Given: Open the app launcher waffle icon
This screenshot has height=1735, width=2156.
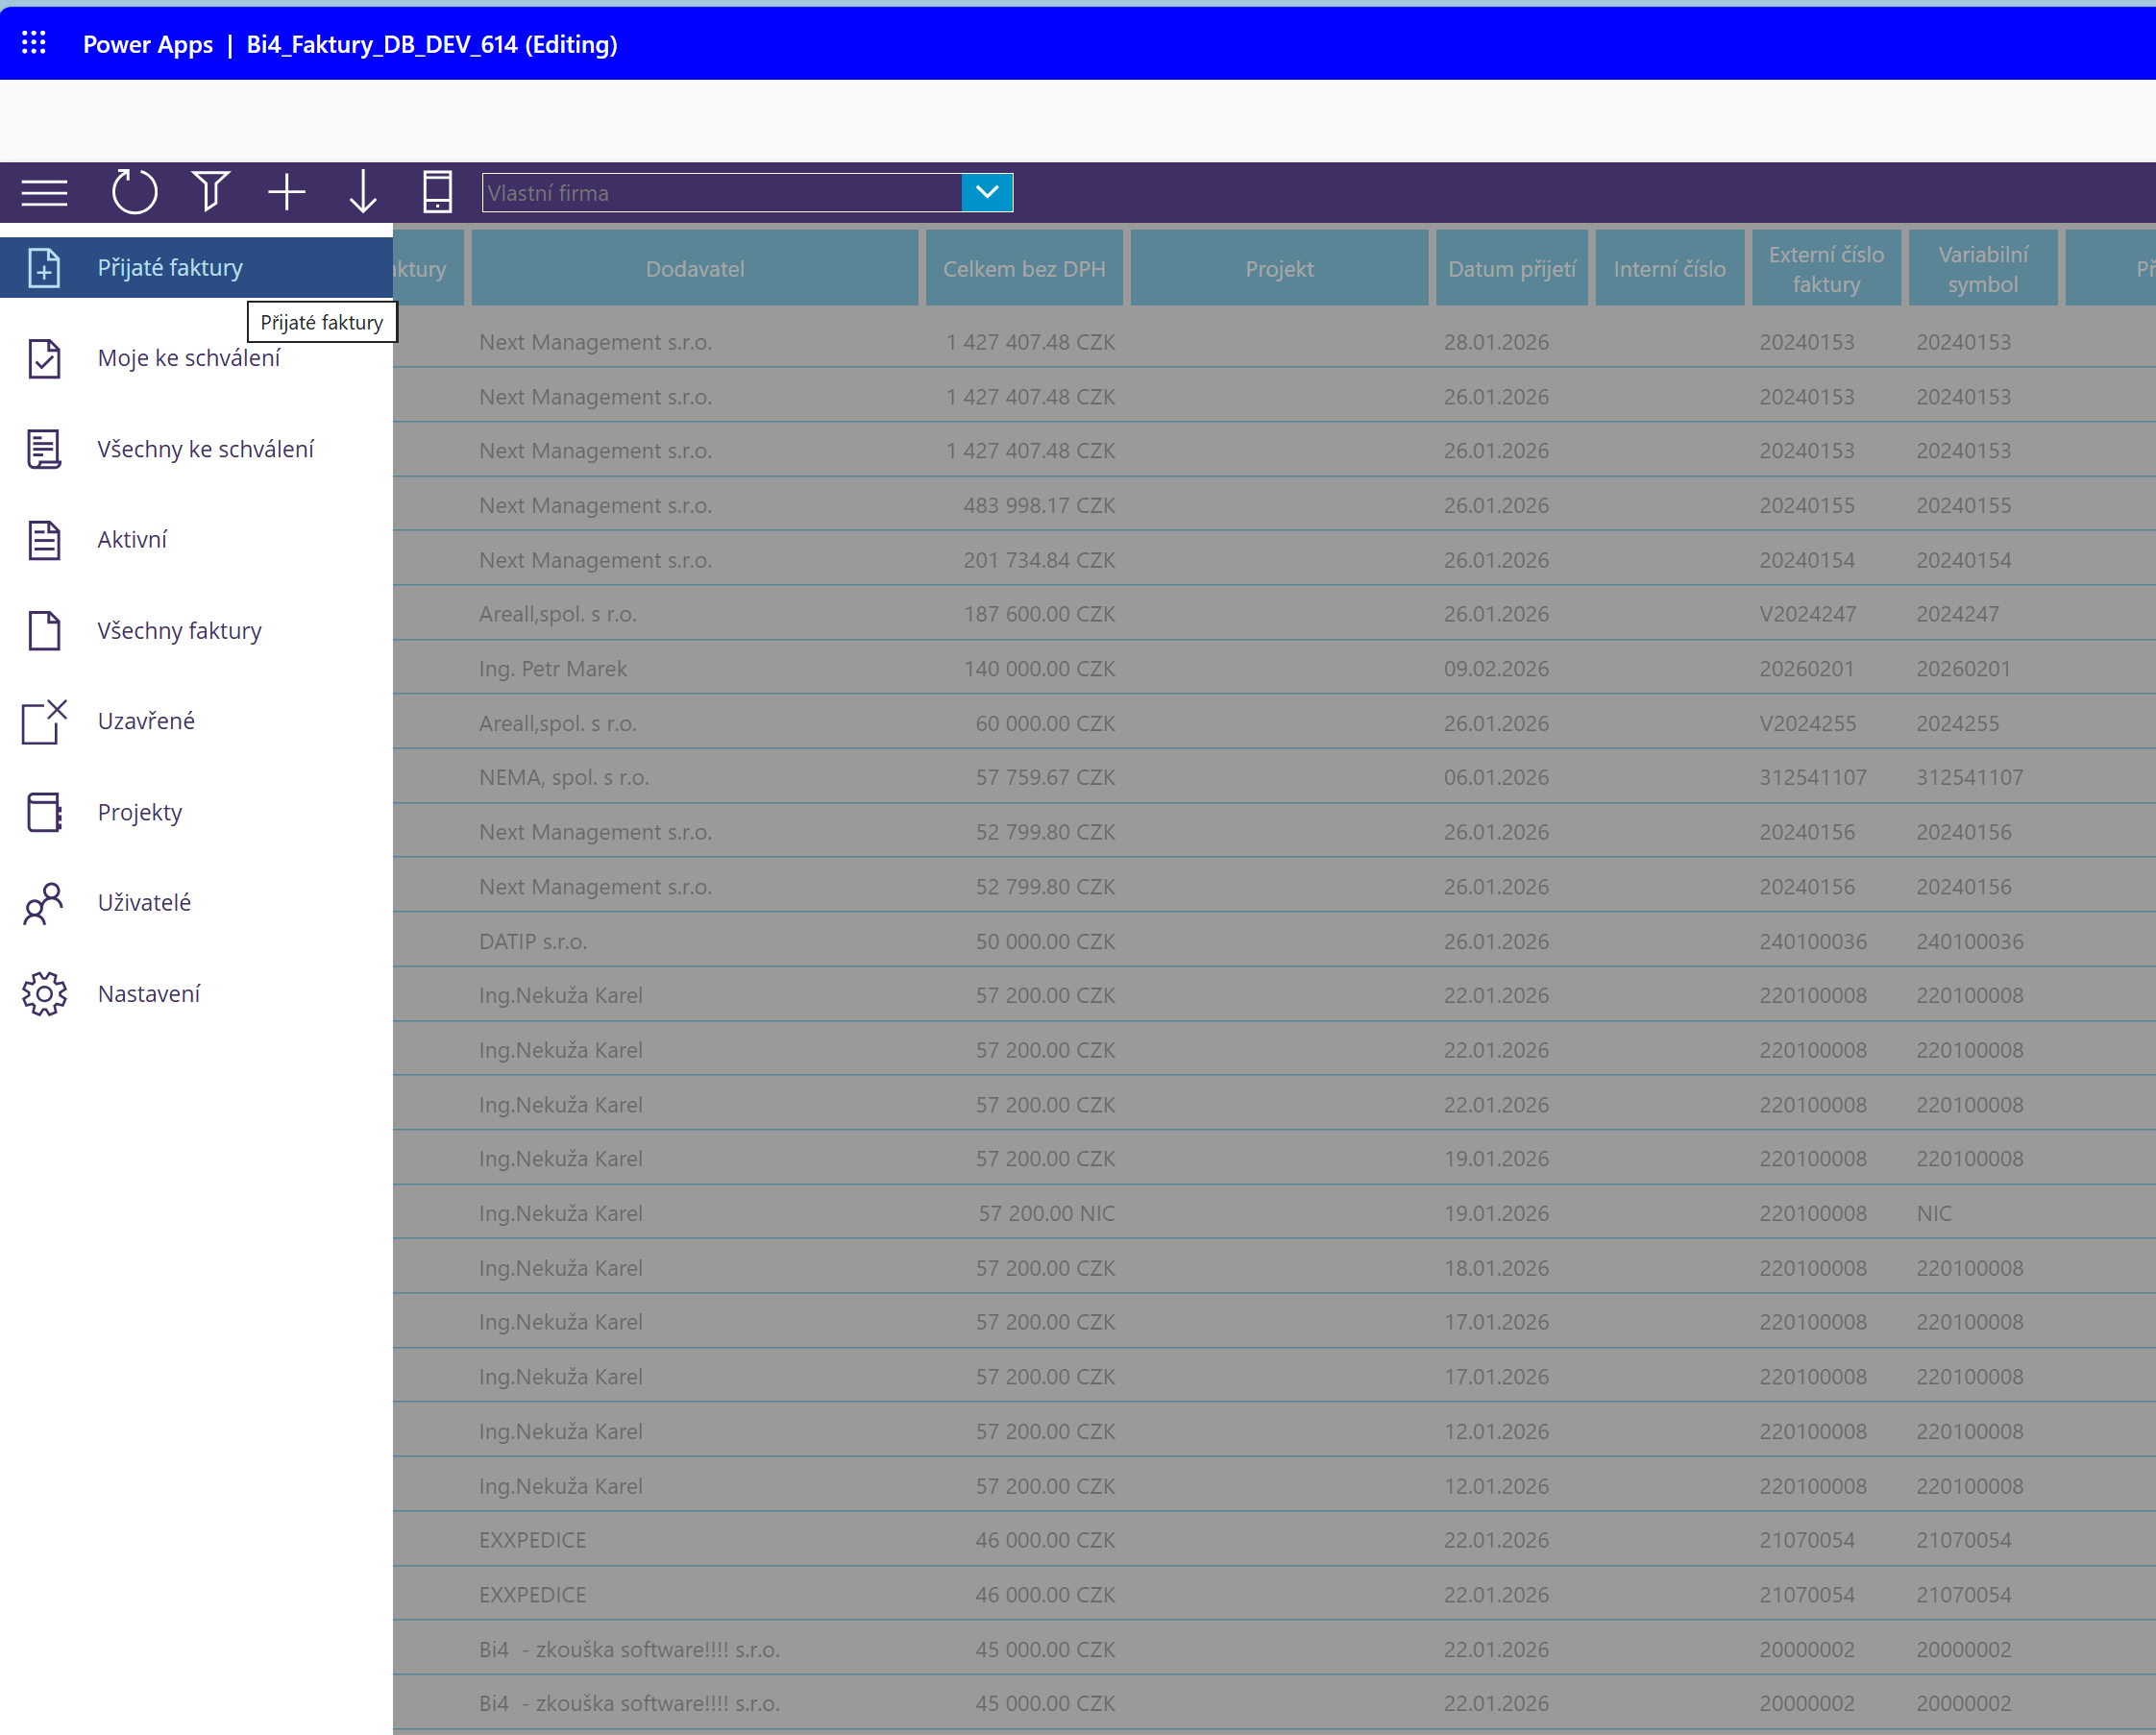Looking at the screenshot, I should pos(34,43).
